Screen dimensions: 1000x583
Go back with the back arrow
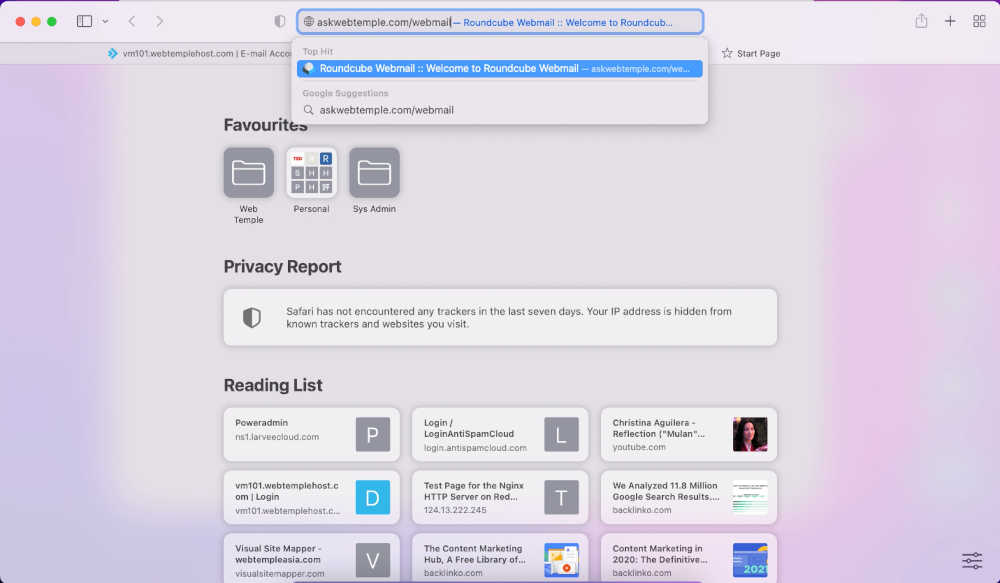(x=131, y=21)
